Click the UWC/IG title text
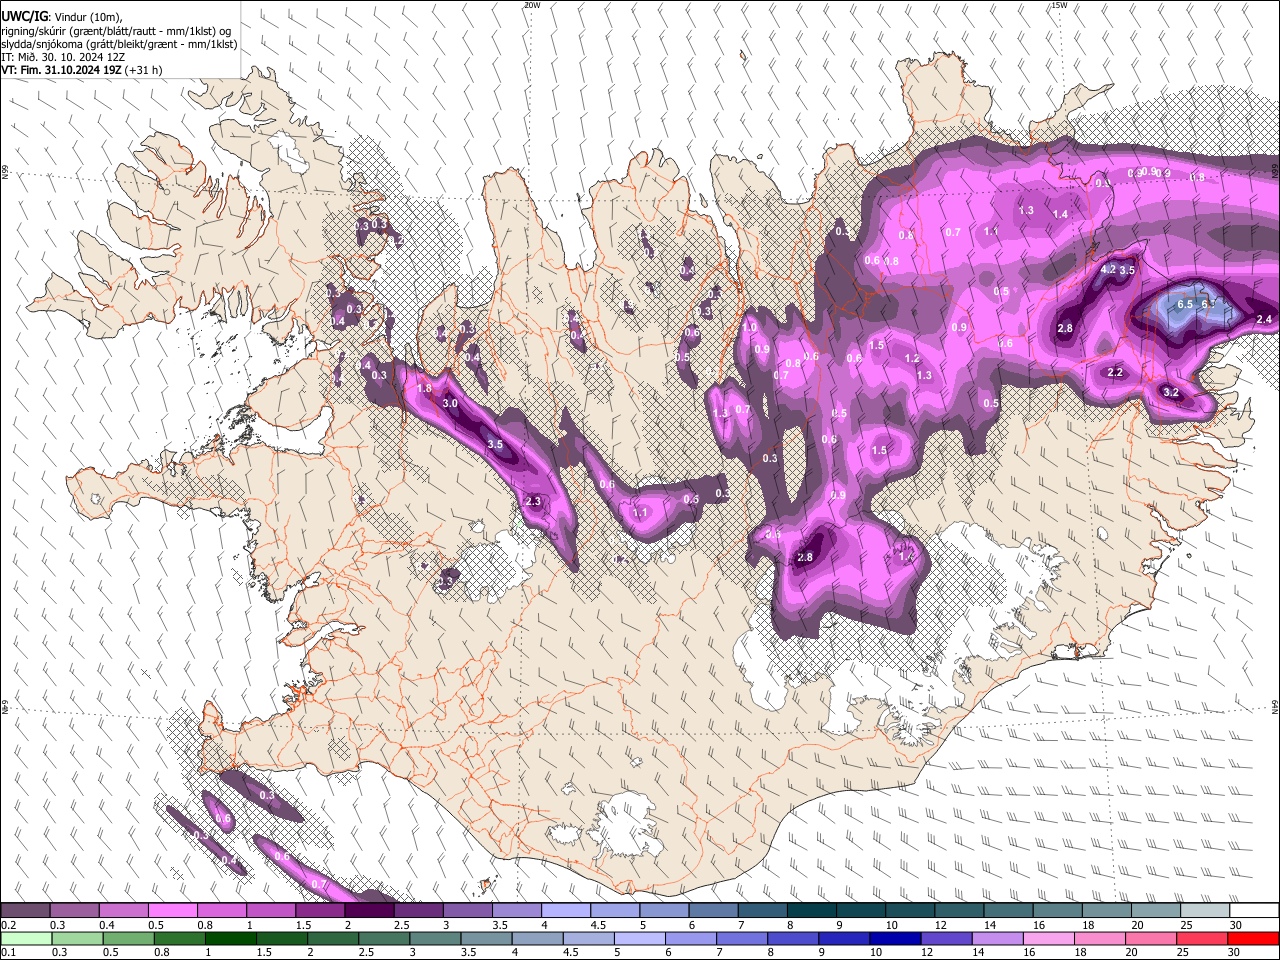This screenshot has height=960, width=1280. click(x=23, y=17)
